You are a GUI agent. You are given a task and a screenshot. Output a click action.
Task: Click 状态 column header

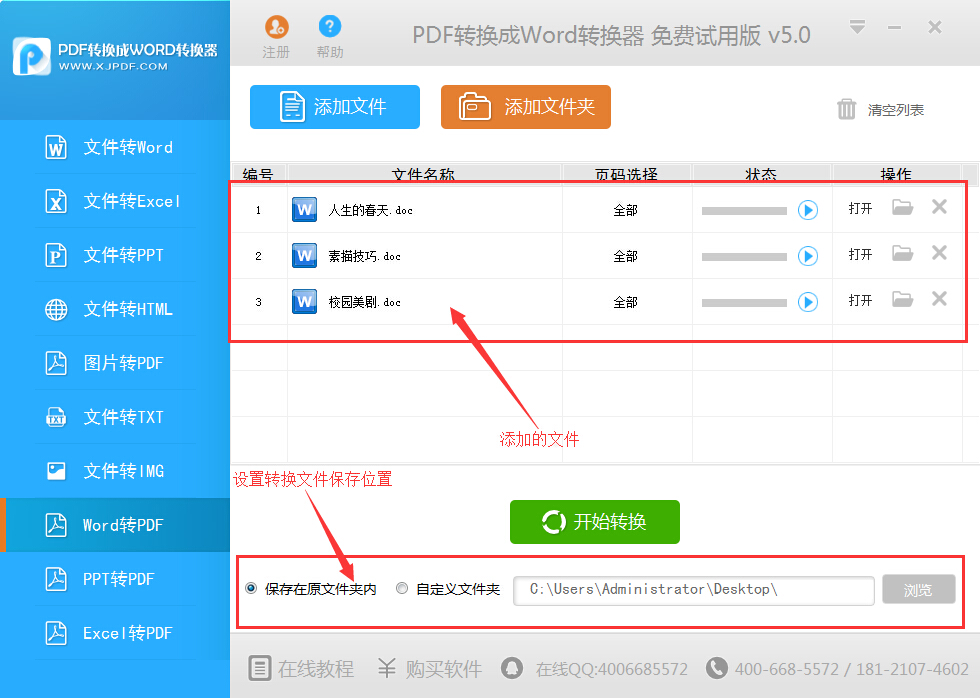point(761,174)
